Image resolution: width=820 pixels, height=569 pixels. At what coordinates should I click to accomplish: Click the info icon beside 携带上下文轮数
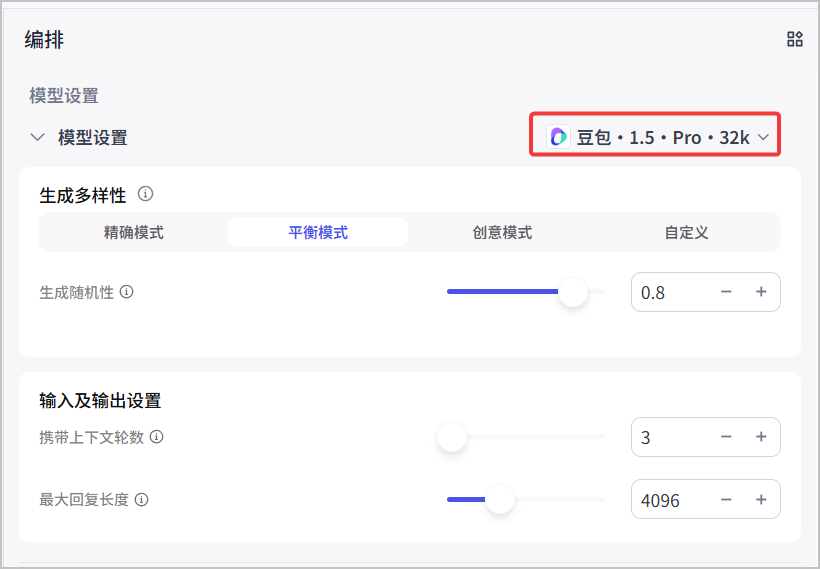pos(156,437)
